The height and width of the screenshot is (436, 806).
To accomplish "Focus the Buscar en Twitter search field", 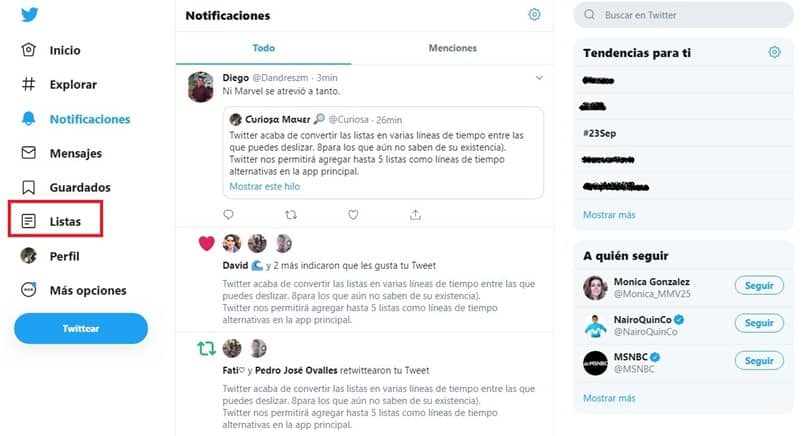I will pyautogui.click(x=684, y=15).
